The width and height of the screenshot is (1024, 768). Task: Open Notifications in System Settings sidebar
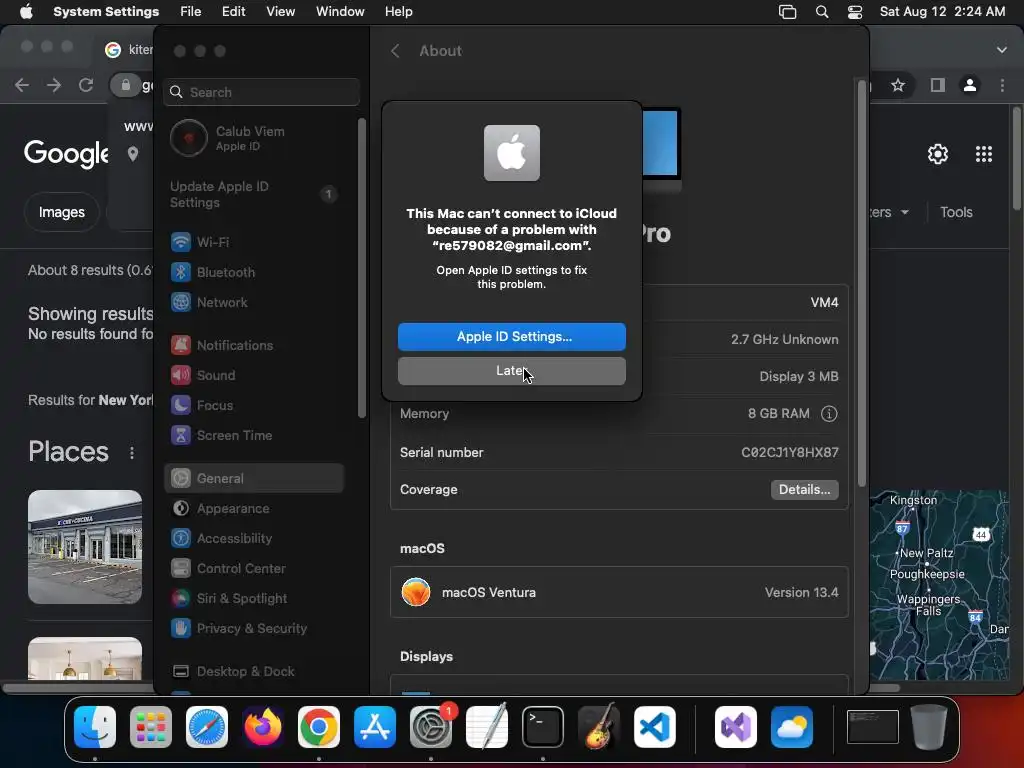[x=255, y=345]
